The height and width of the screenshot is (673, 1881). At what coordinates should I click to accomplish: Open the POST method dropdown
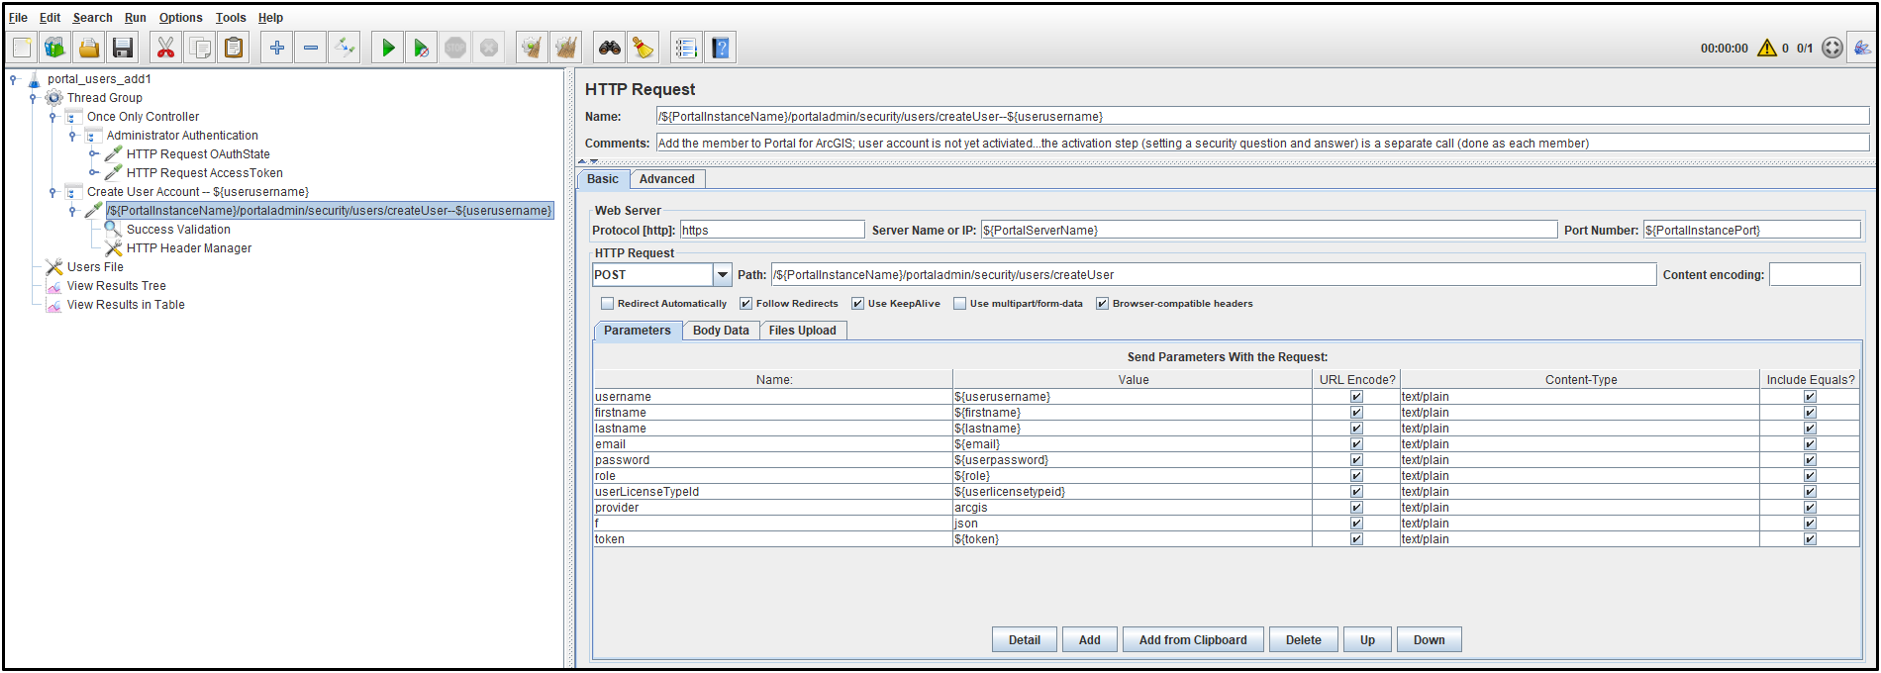[x=722, y=274]
